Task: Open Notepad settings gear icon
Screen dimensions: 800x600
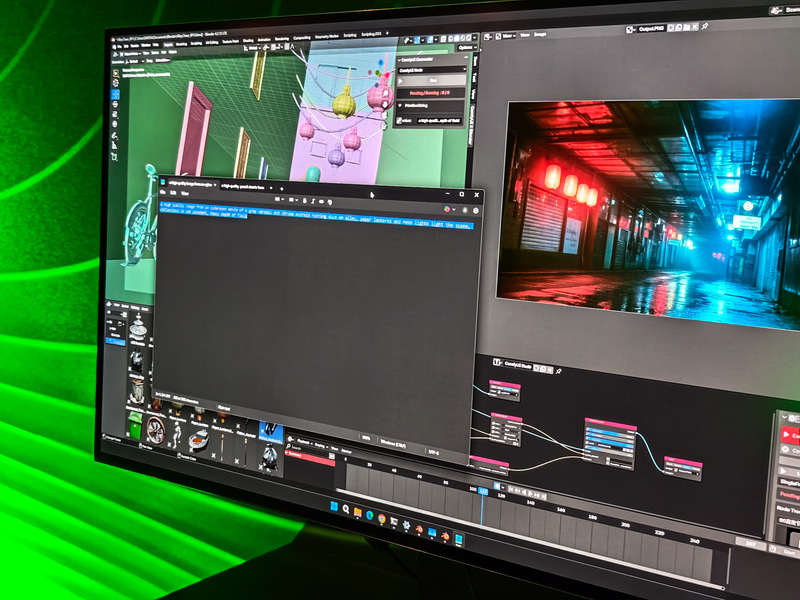Action: pos(476,211)
